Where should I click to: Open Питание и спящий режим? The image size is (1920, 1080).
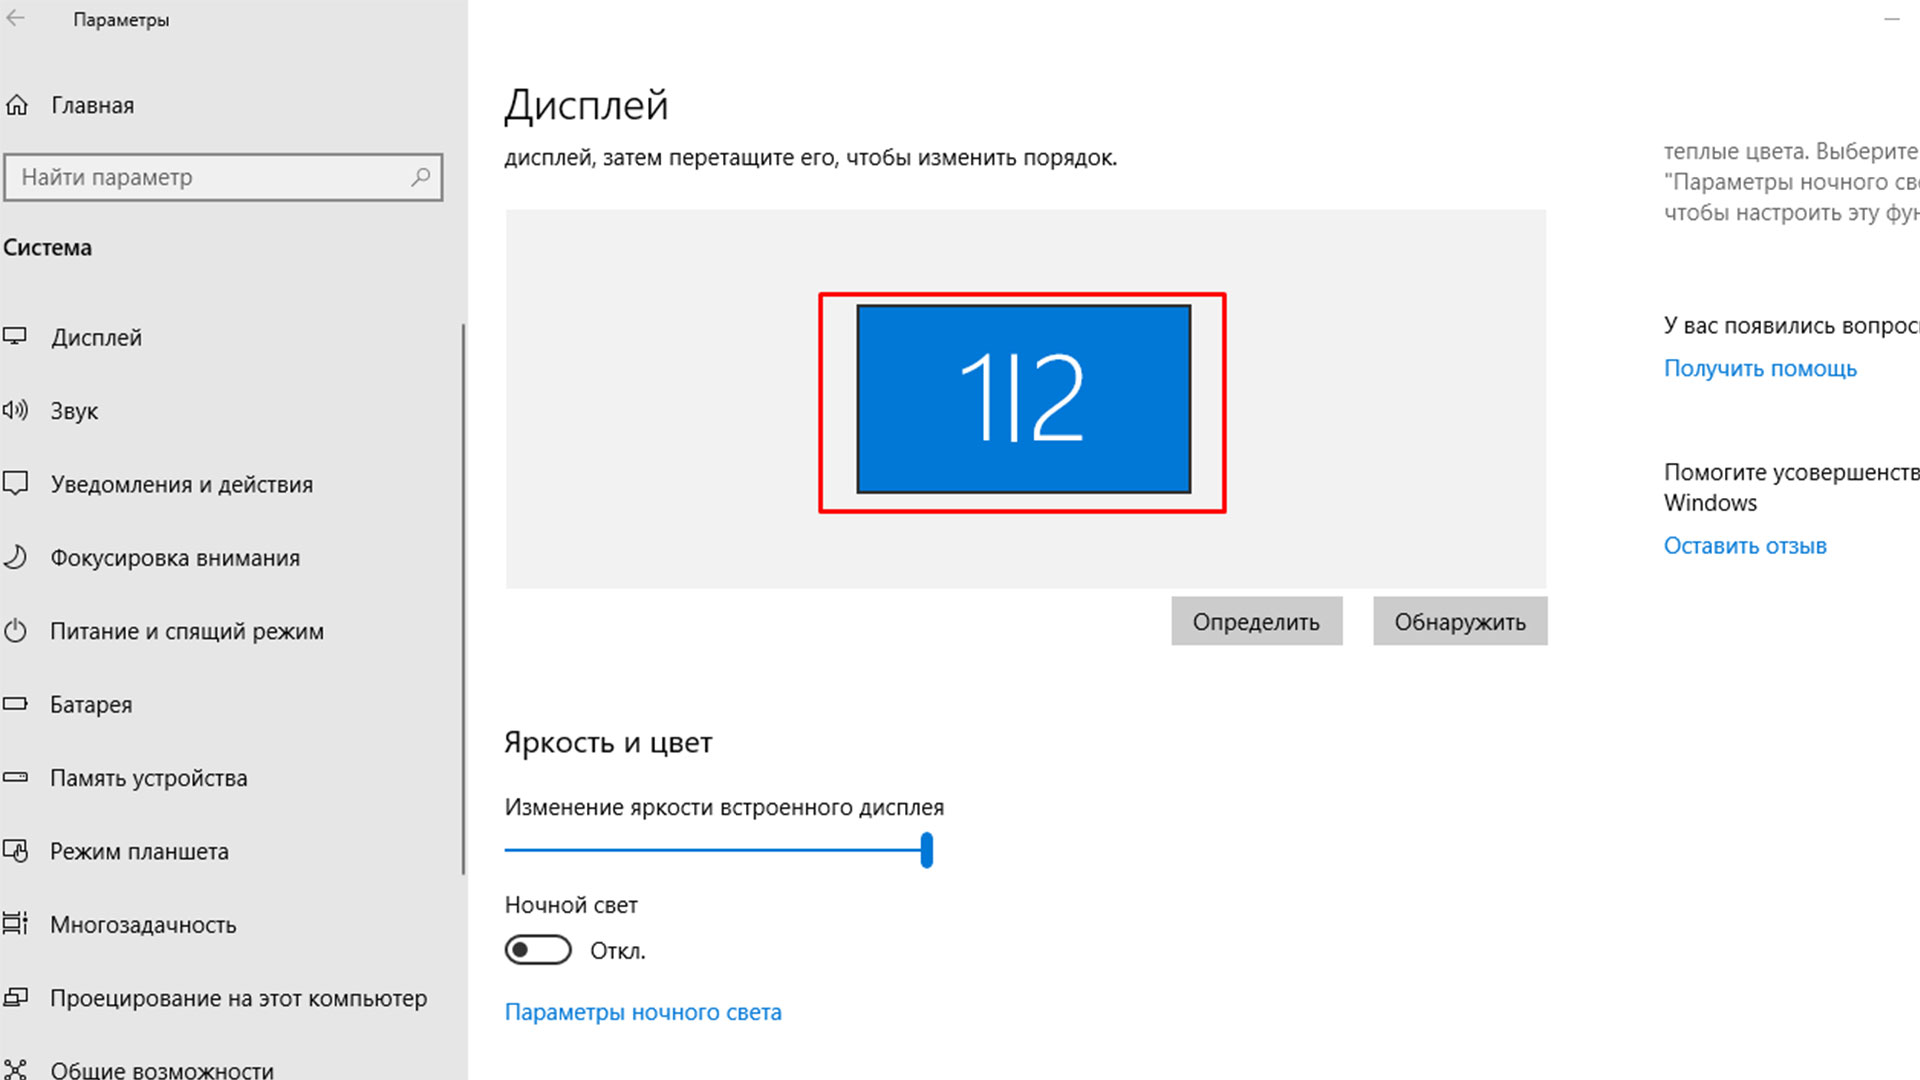(187, 632)
